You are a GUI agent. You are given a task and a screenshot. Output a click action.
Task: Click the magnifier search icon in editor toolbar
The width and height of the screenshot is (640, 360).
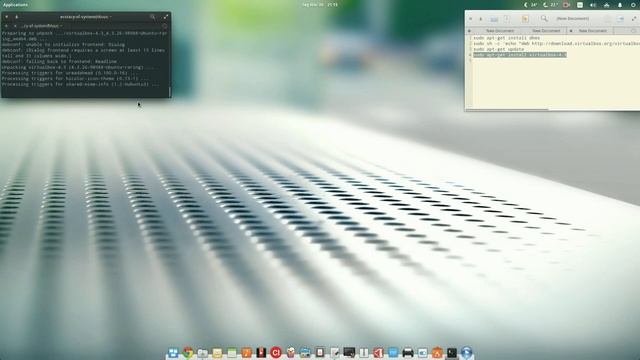coord(544,18)
